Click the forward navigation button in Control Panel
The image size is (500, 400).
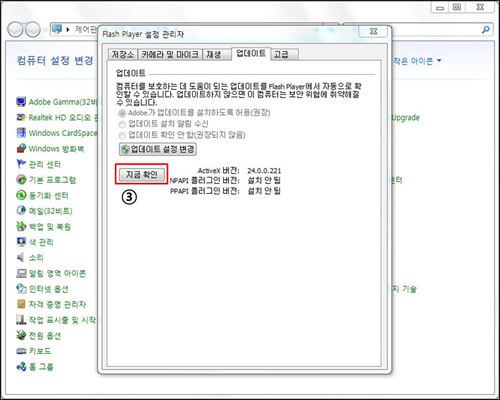[x=33, y=30]
